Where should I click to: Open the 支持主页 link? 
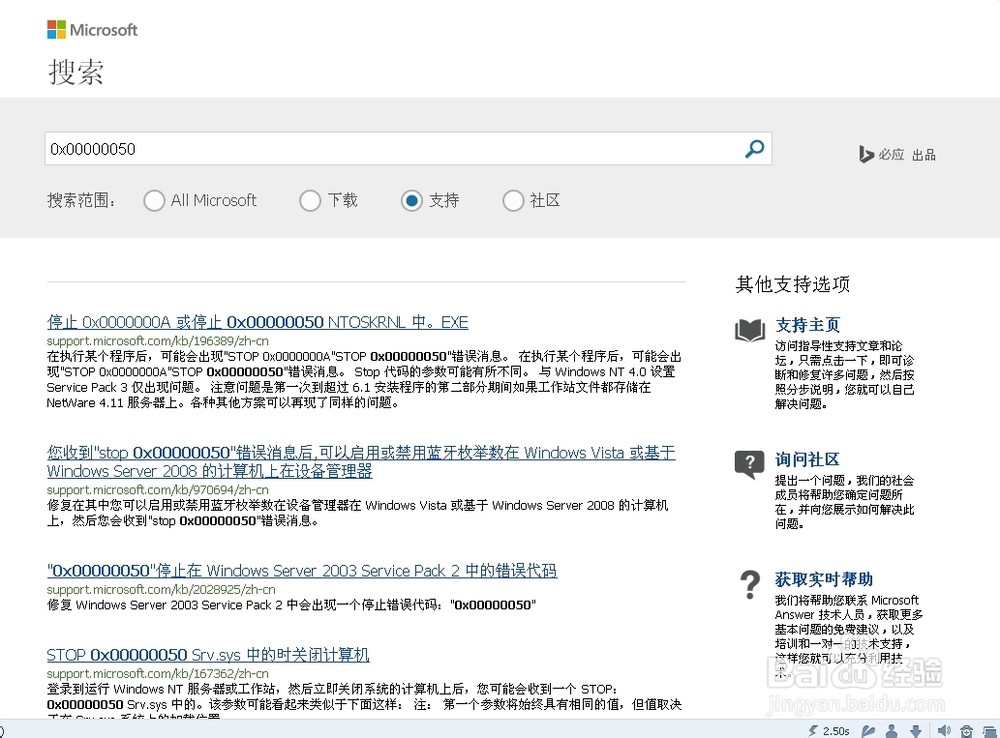(x=807, y=325)
